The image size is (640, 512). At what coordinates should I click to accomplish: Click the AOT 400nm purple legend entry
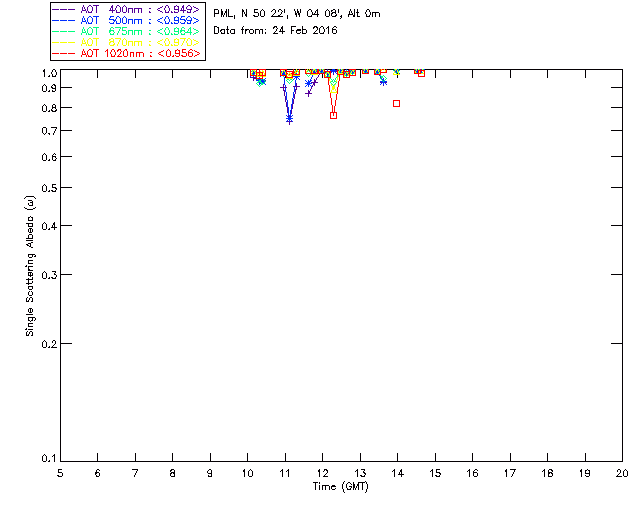[x=126, y=9]
